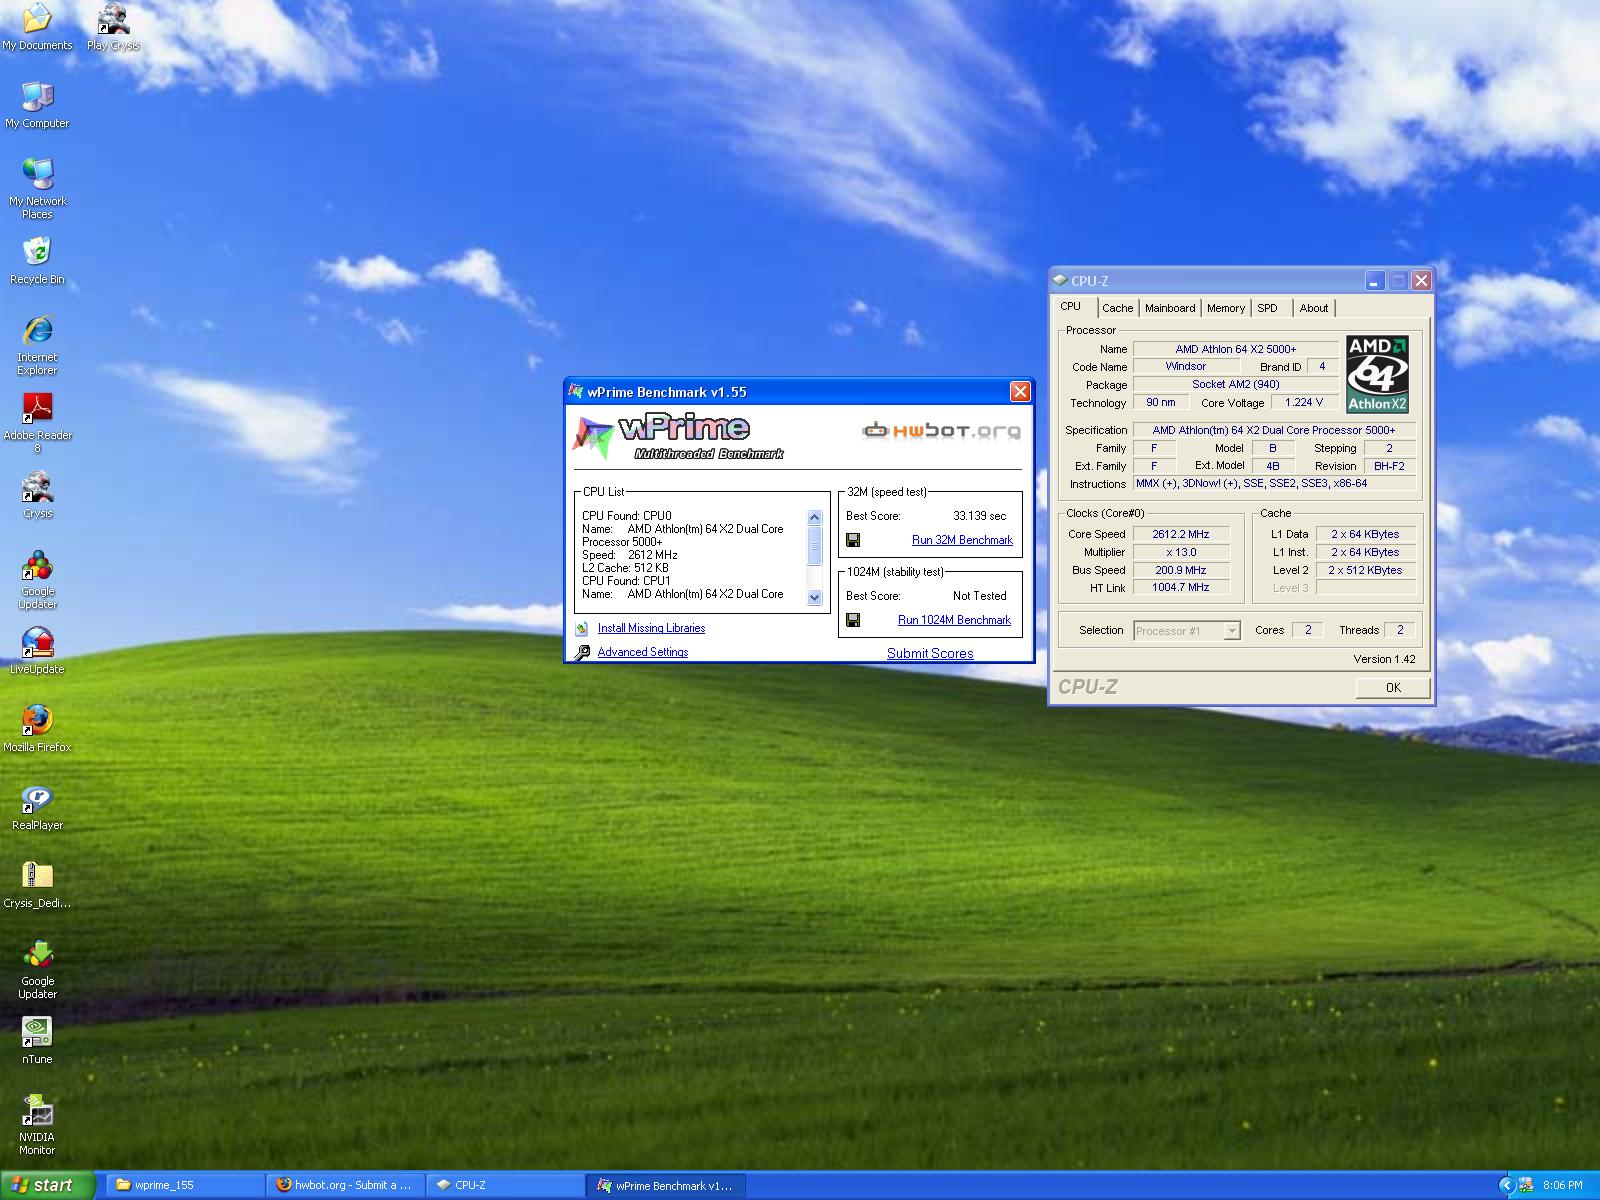Select the nTune desktop icon
This screenshot has height=1200, width=1600.
click(x=37, y=1040)
